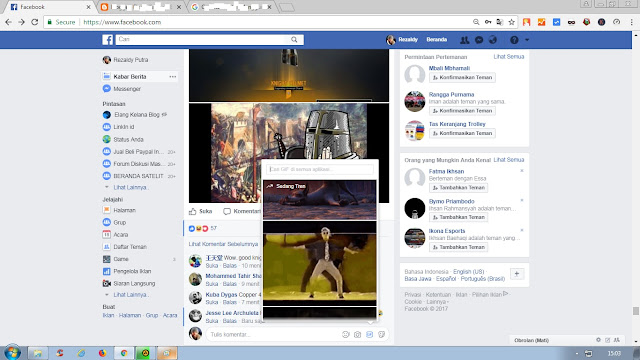
Task: Expand Lihat Lainnya under Pintasan
Action: [x=130, y=187]
